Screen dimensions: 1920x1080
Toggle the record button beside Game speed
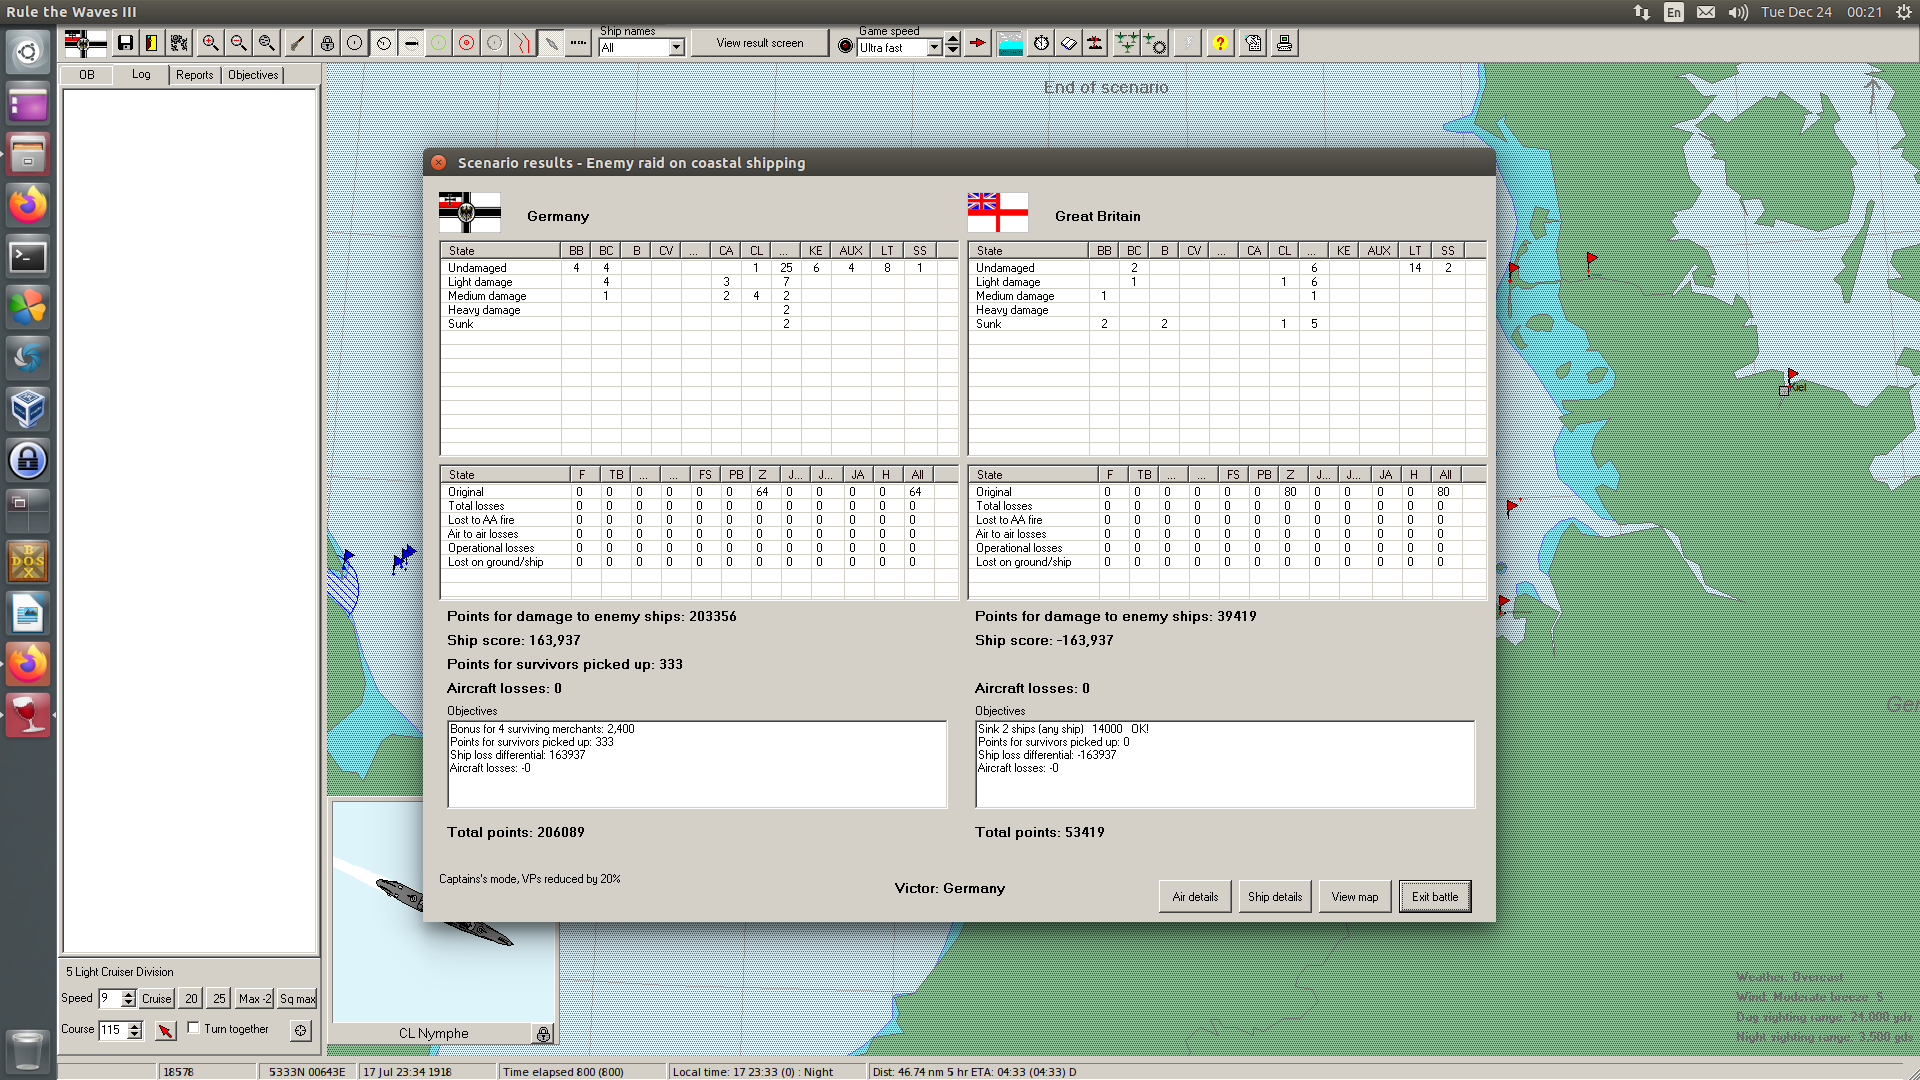(x=845, y=46)
